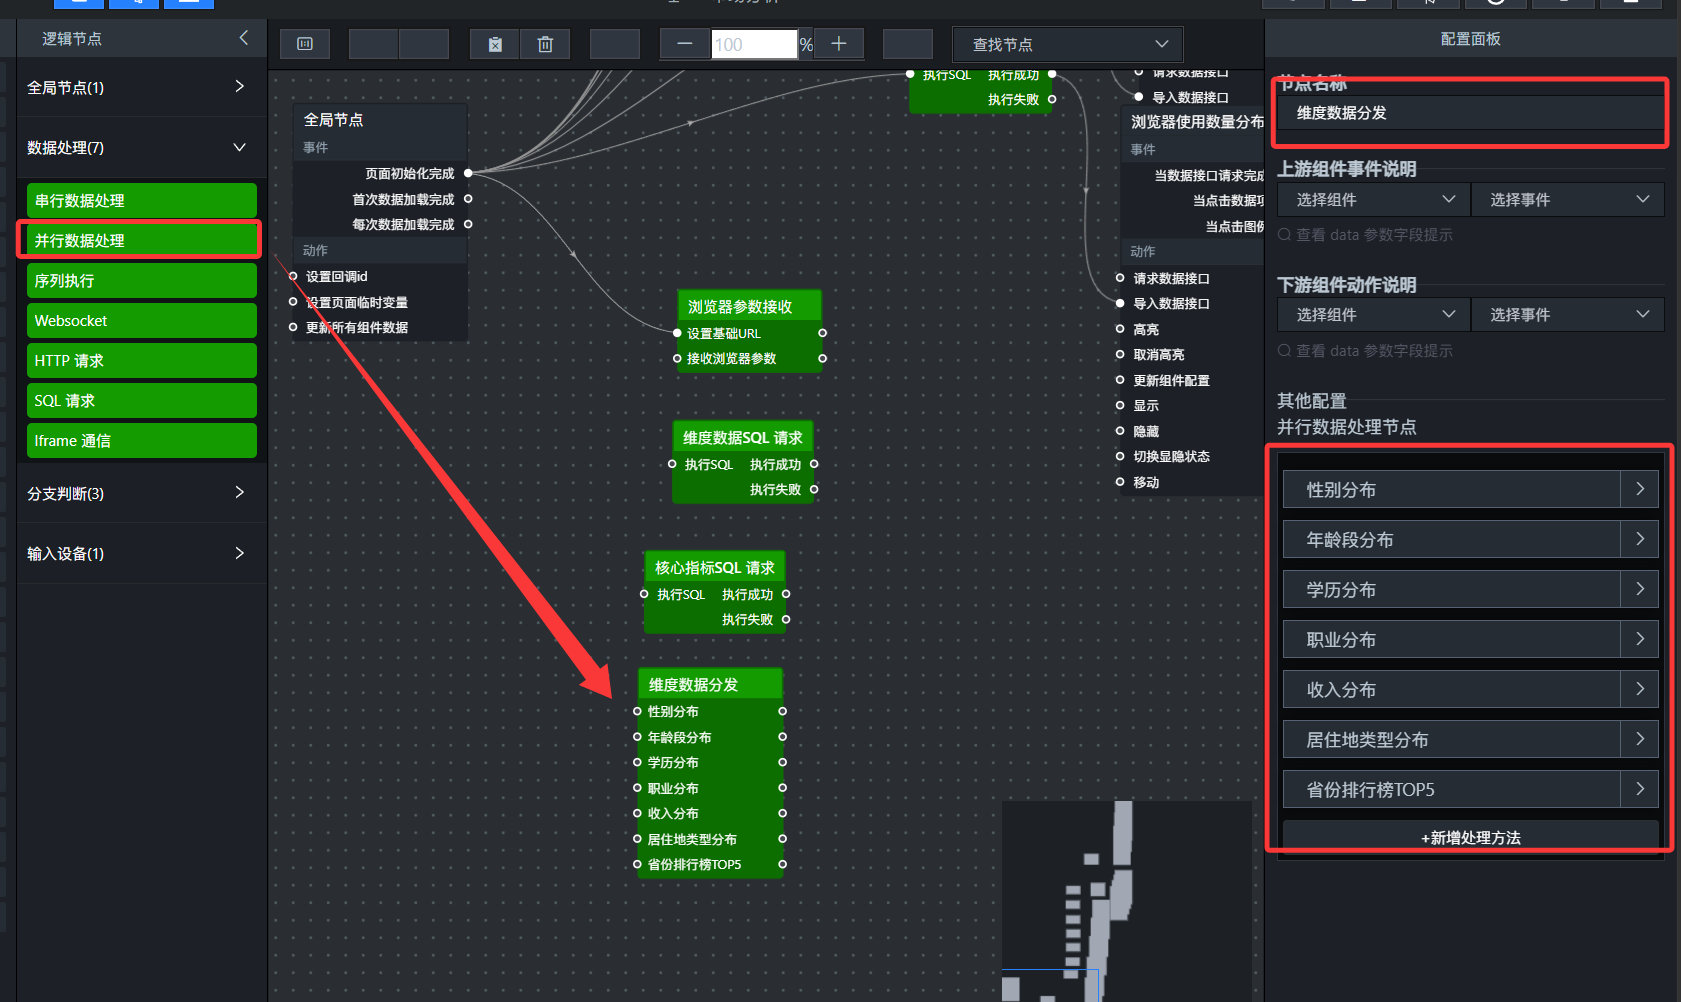Click the fit-canvas icon in the toolbar
This screenshot has height=1002, width=1681.
305,44
